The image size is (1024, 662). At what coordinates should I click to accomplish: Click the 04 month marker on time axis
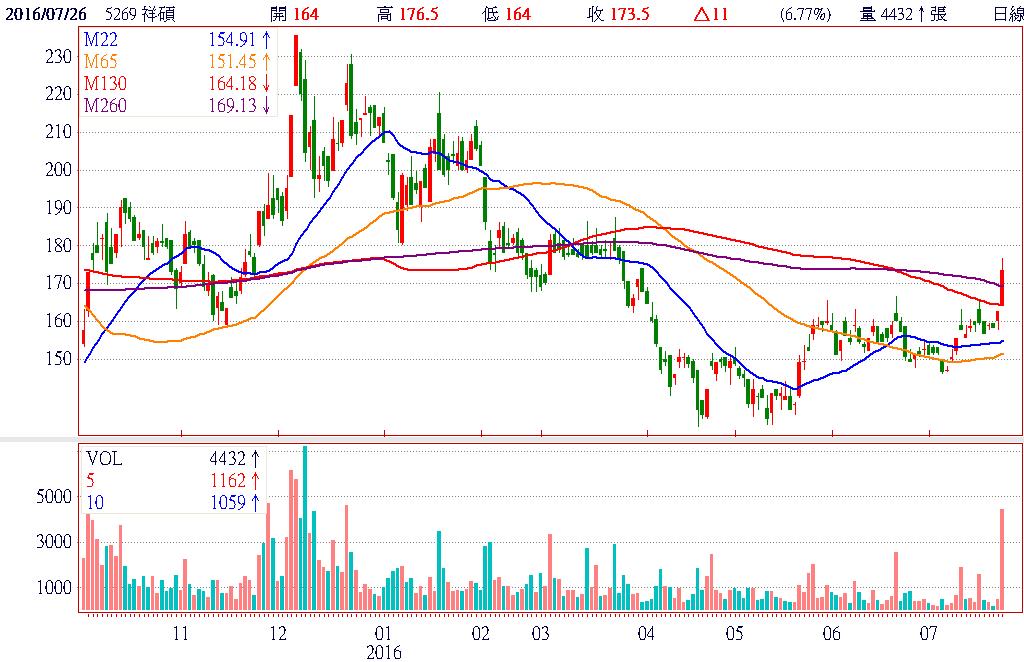click(x=646, y=634)
